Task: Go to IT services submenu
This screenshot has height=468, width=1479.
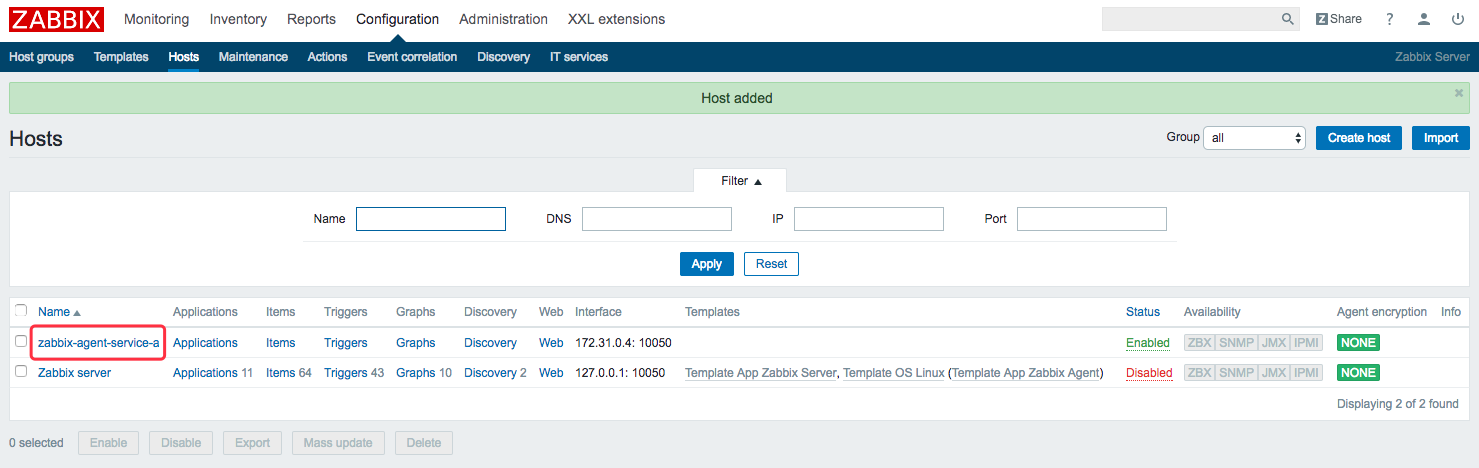Action: pos(579,57)
